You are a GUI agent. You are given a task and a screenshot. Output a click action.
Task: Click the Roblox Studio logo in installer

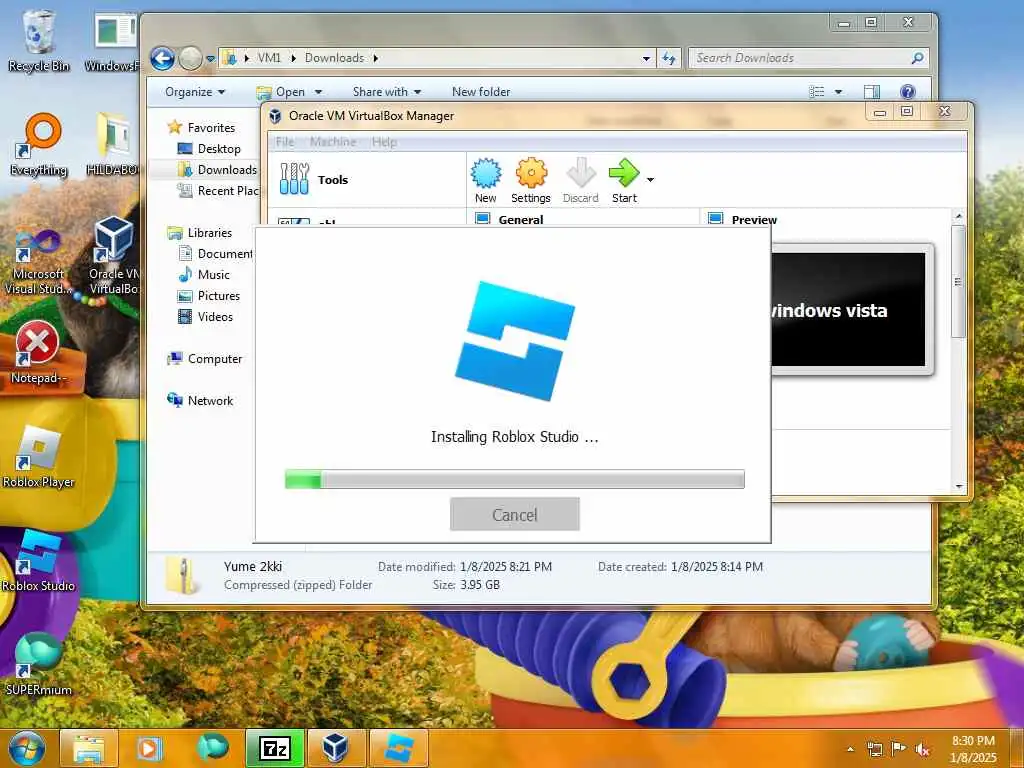click(515, 341)
